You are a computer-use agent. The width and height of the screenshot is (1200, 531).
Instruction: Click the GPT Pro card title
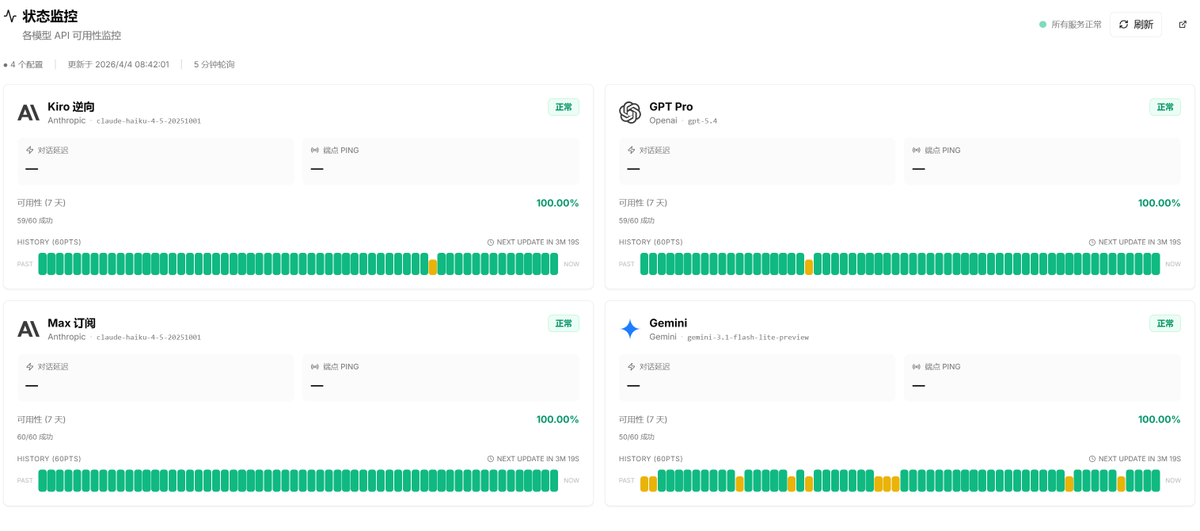click(x=671, y=107)
